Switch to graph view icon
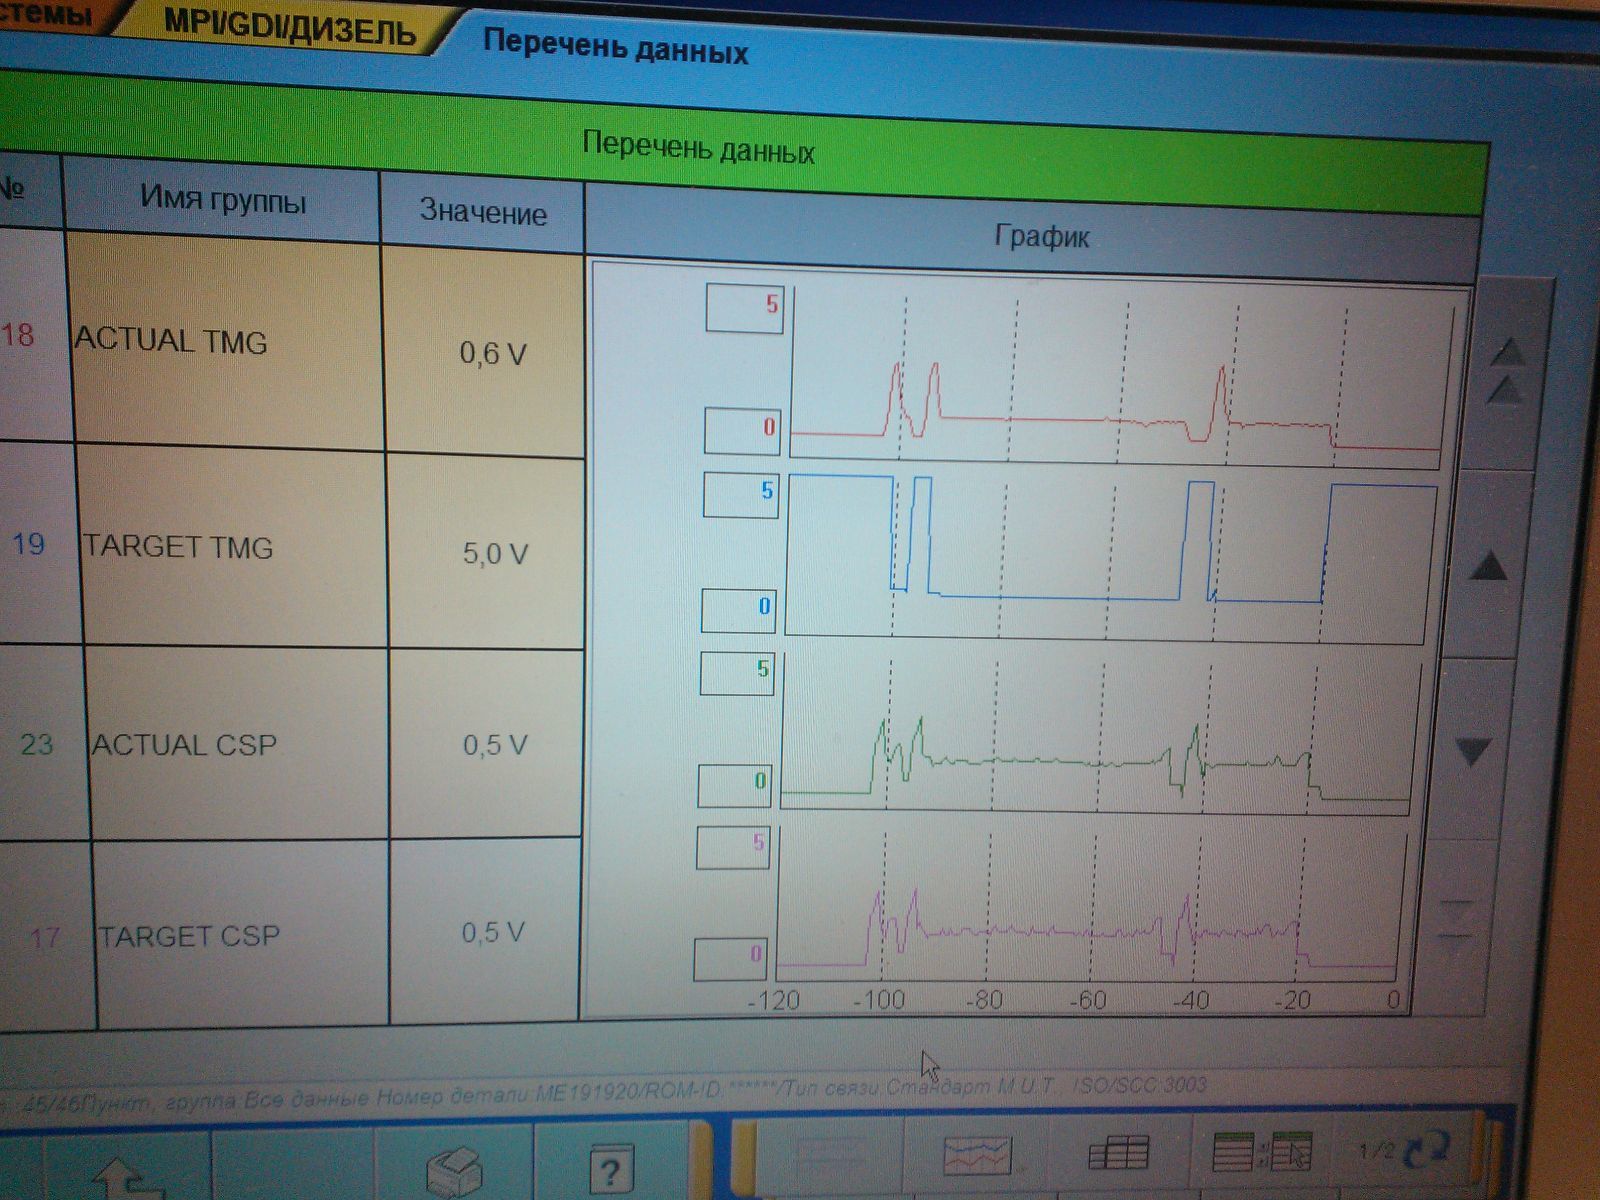This screenshot has height=1200, width=1600. click(977, 1155)
